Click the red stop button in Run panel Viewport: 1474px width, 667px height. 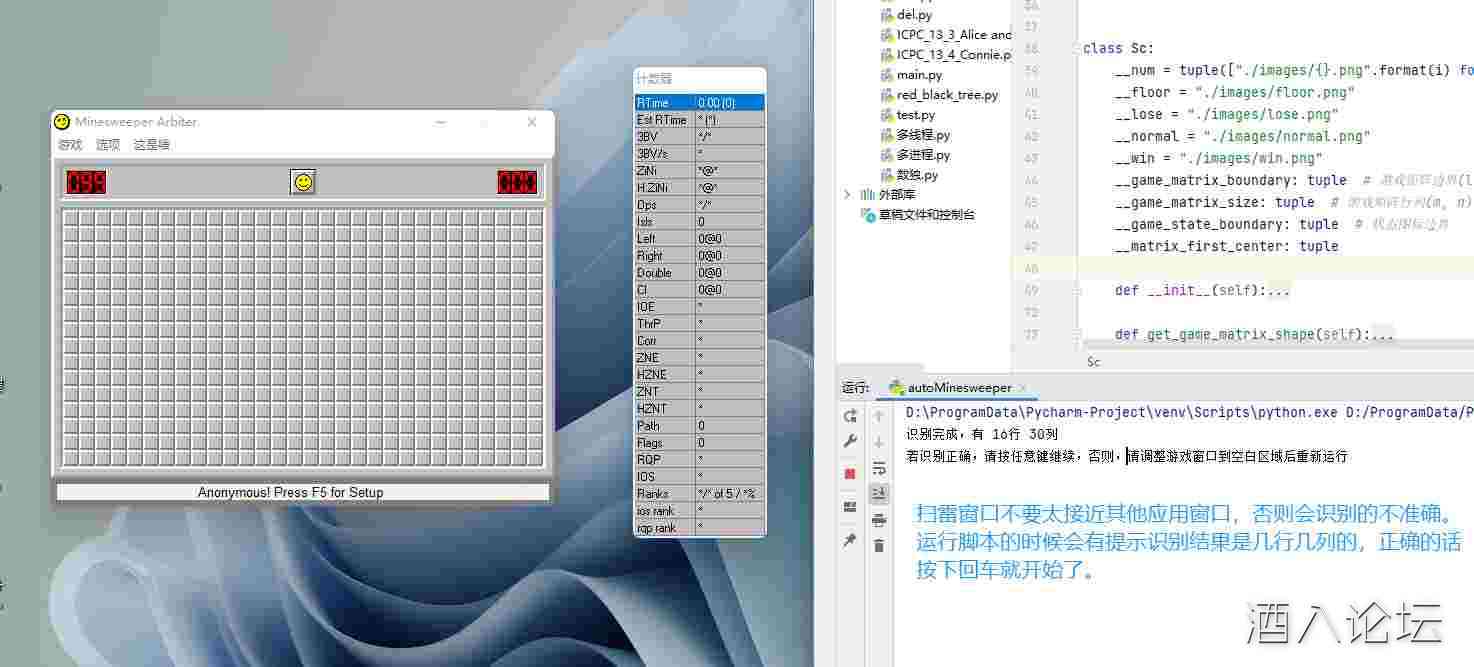pyautogui.click(x=850, y=473)
